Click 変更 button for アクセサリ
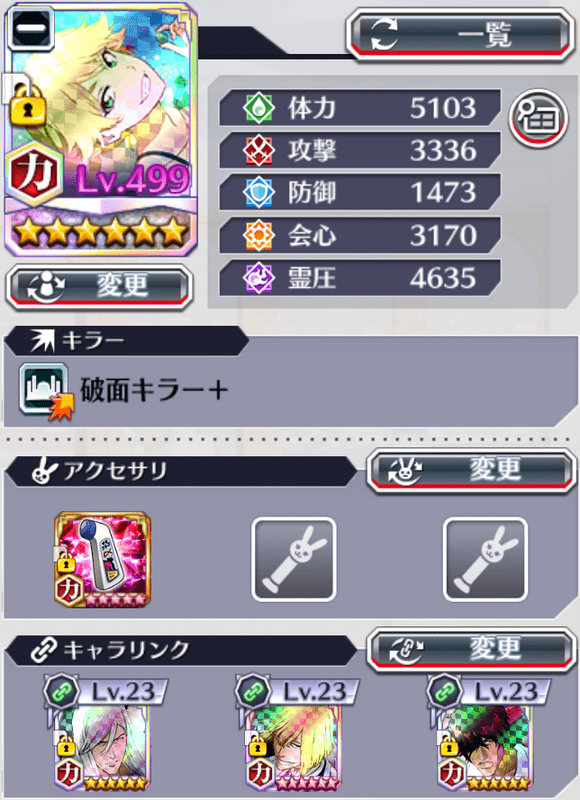The height and width of the screenshot is (800, 580). (x=470, y=470)
